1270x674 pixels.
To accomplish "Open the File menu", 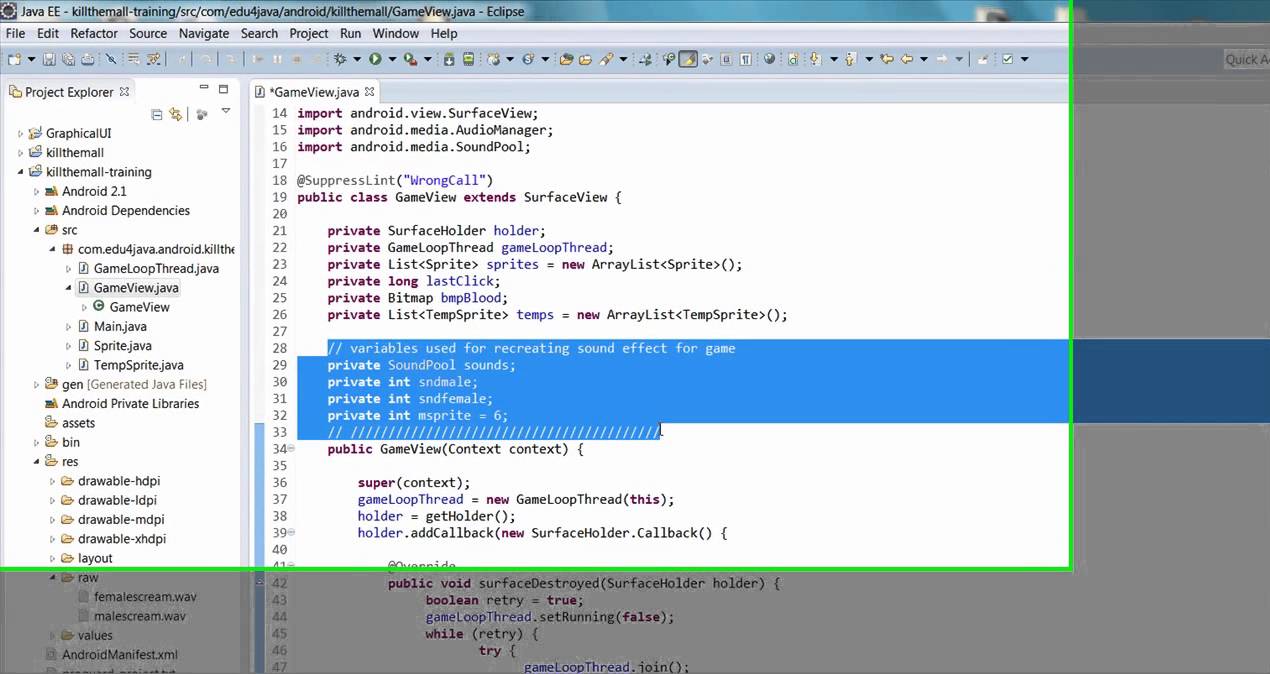I will pos(15,33).
